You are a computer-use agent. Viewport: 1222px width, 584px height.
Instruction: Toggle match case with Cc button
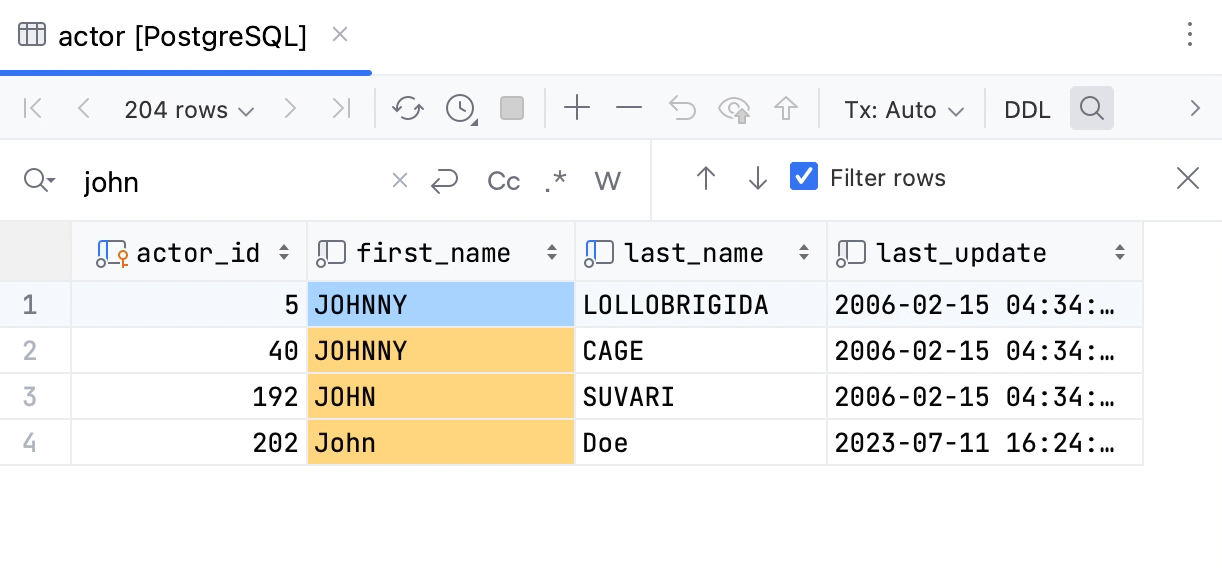(503, 181)
